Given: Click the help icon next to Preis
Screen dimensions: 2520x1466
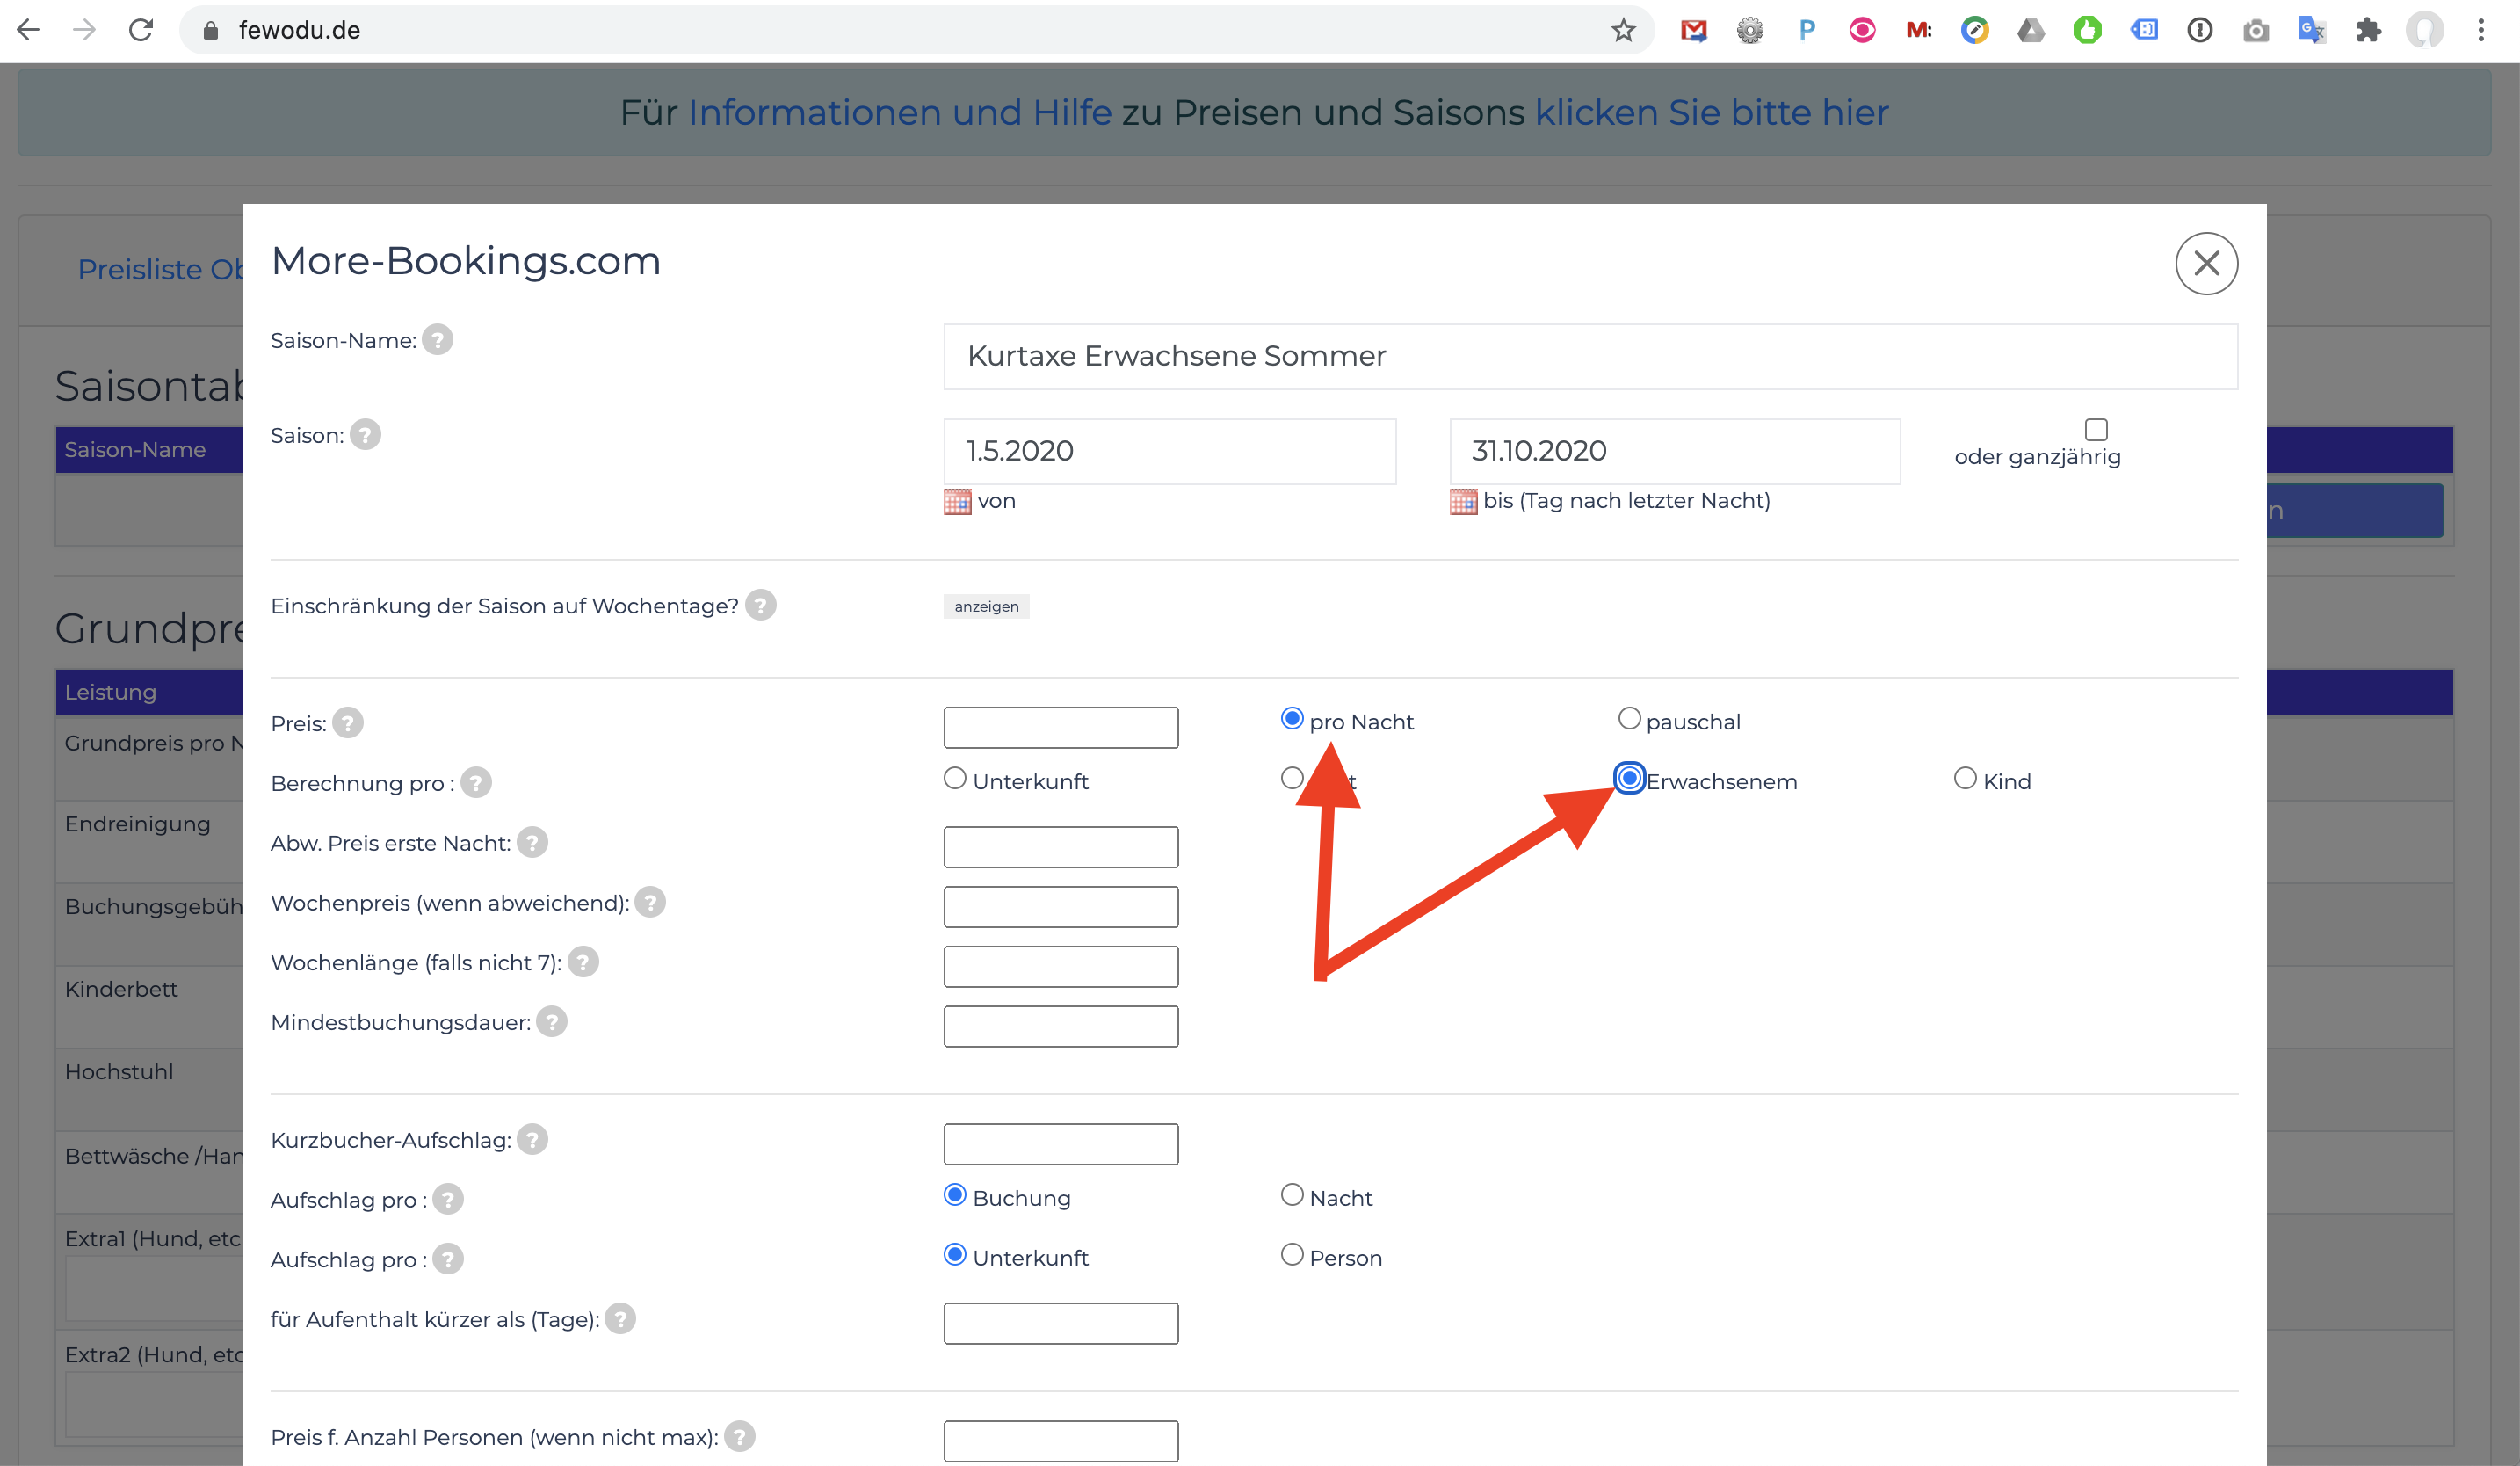Looking at the screenshot, I should click(348, 723).
